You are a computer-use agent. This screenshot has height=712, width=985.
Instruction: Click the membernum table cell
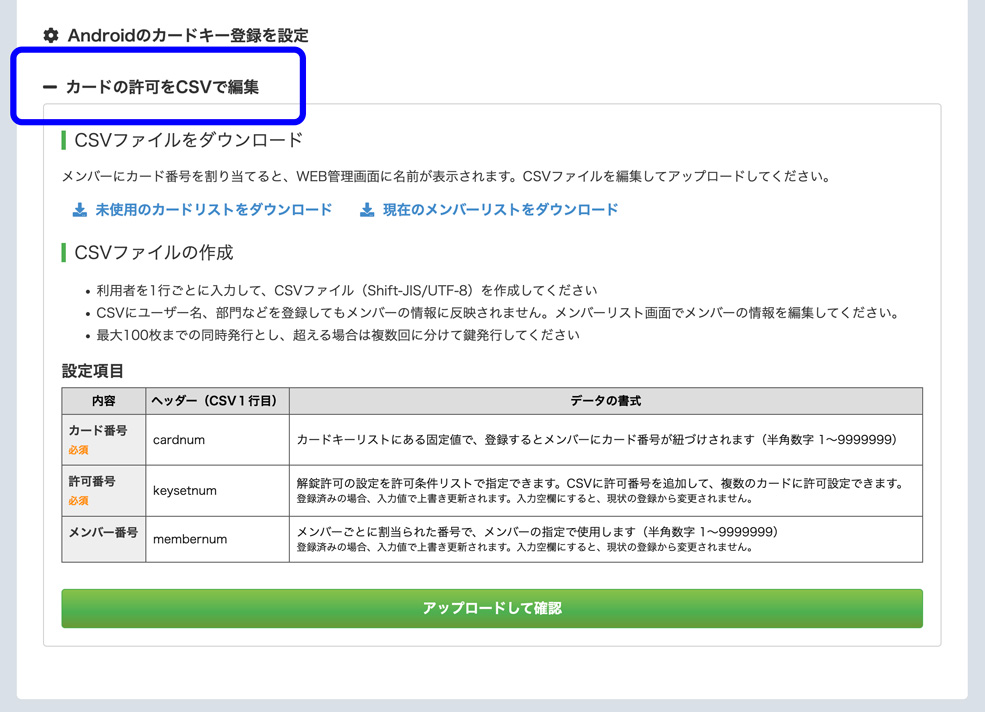[x=189, y=539]
